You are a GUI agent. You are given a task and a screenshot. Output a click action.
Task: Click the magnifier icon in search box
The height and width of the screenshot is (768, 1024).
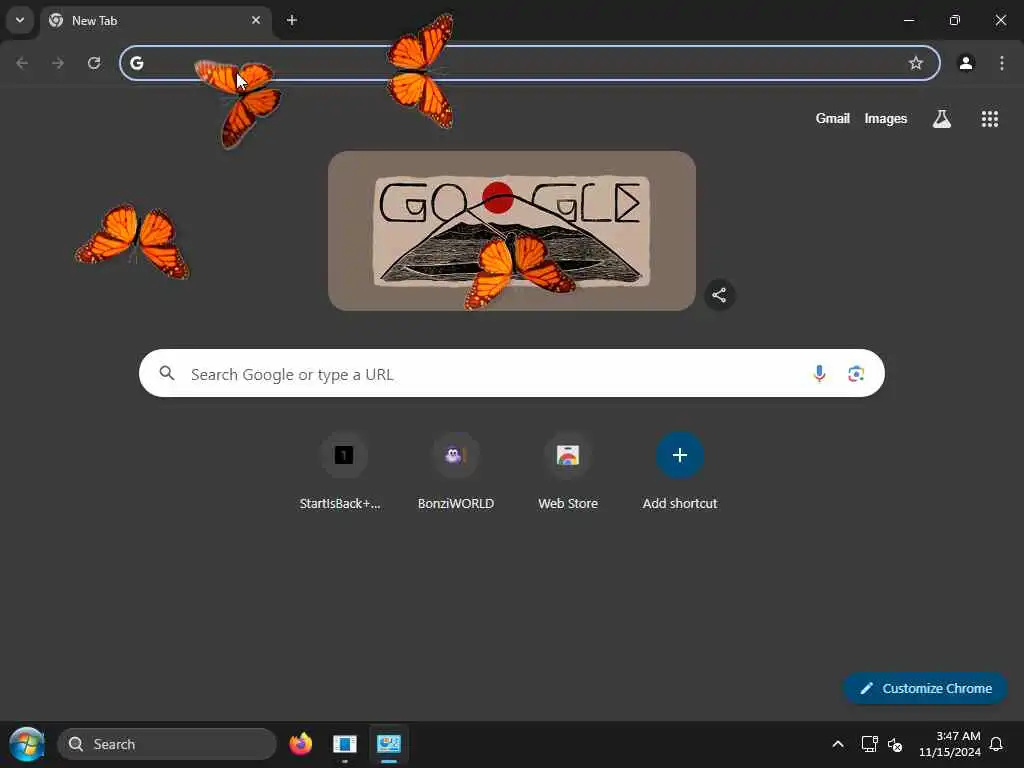tap(167, 373)
